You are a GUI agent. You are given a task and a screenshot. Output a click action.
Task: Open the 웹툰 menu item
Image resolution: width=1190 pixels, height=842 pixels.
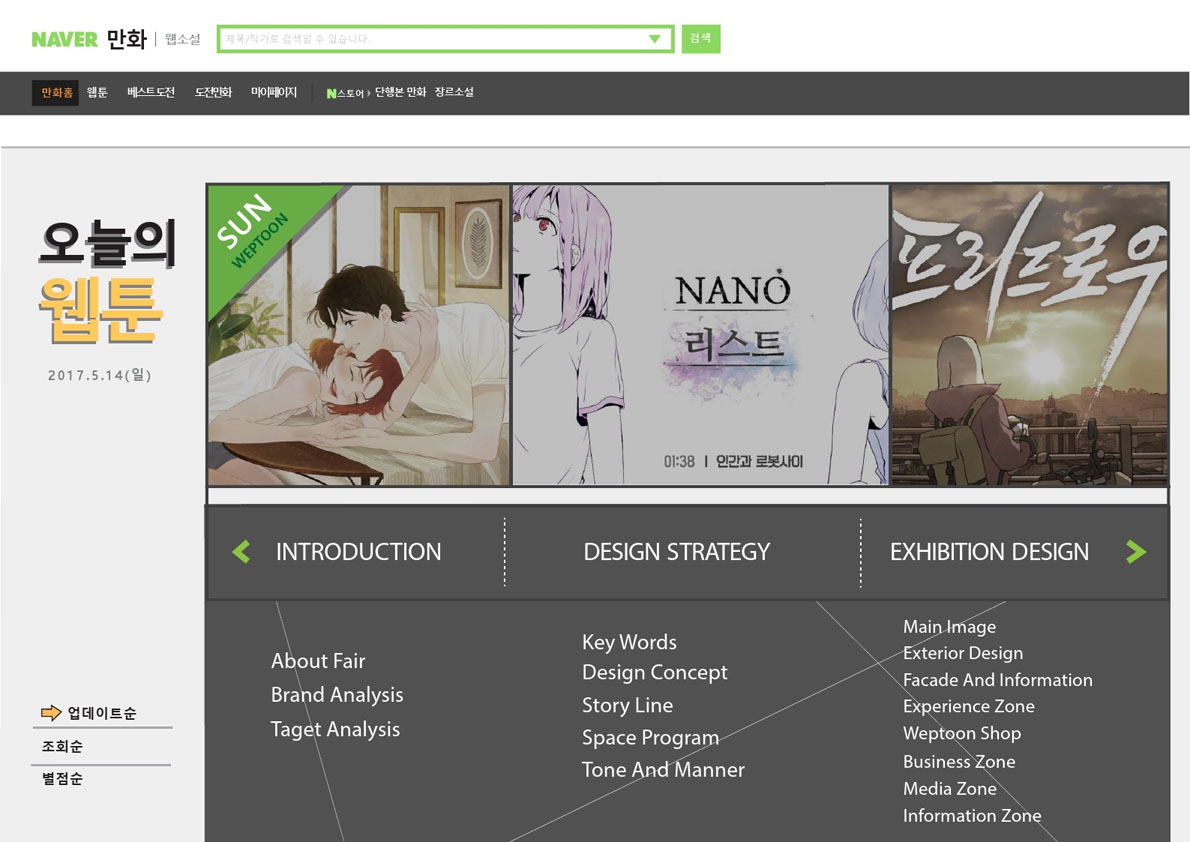[x=97, y=93]
